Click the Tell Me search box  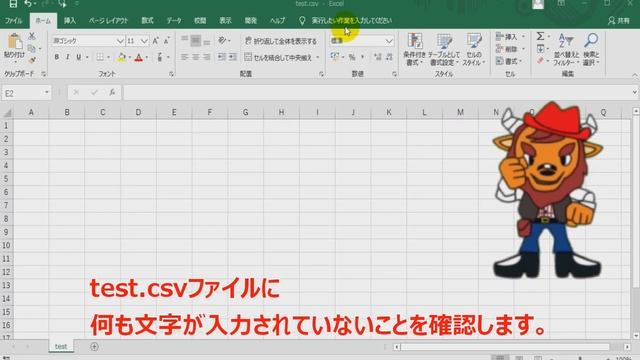click(346, 20)
